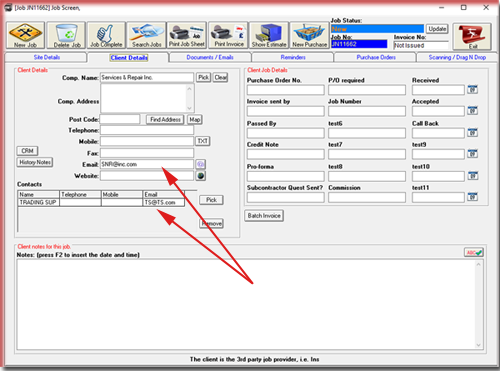The width and height of the screenshot is (500, 371).
Task: Click the Email field containing SNR@inc.com
Action: click(147, 164)
